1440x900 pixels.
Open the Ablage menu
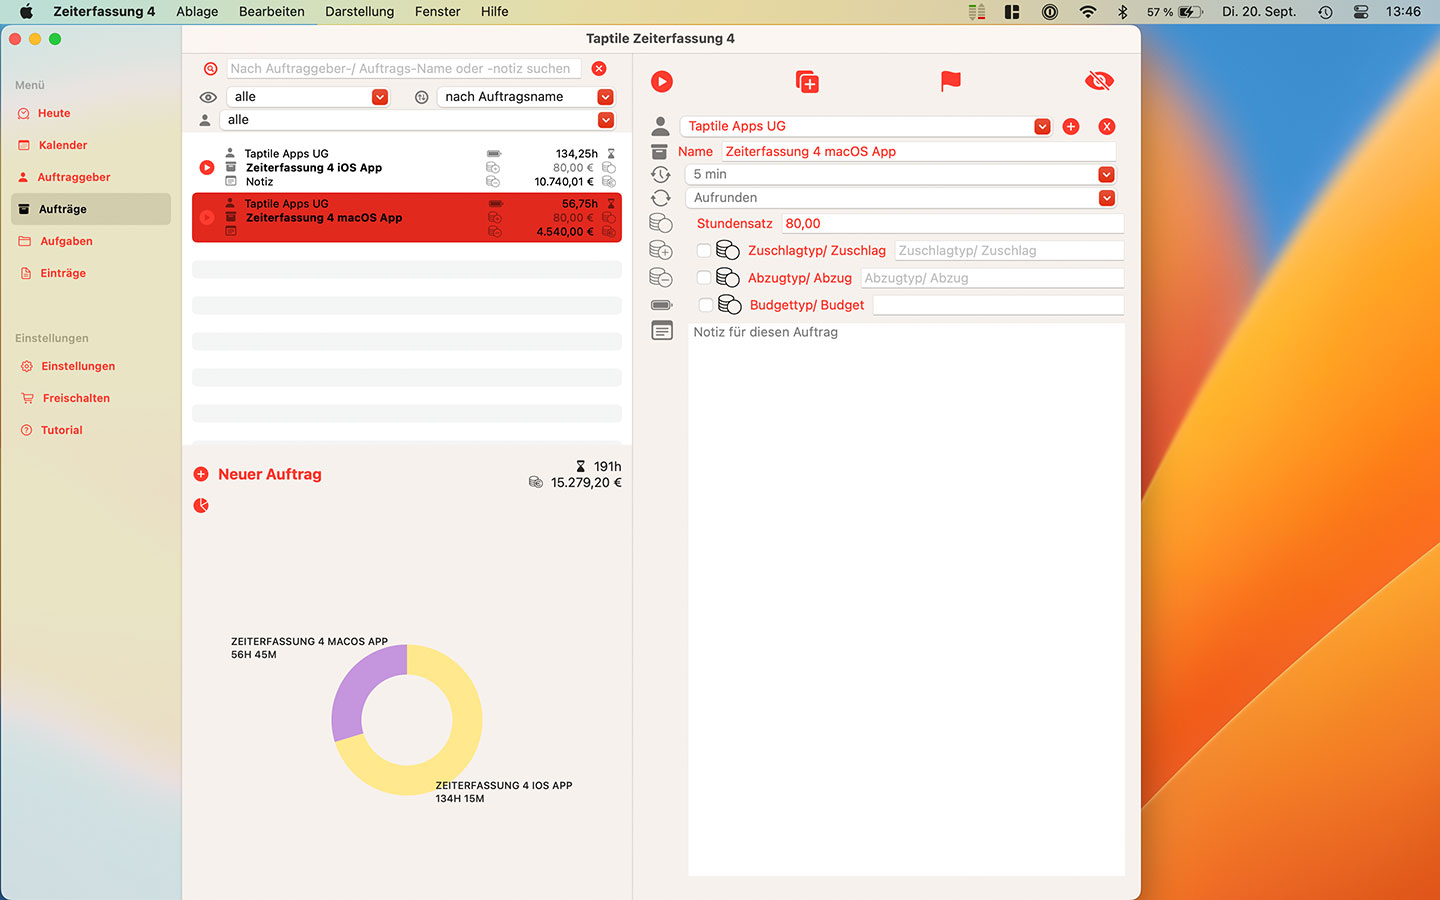197,12
